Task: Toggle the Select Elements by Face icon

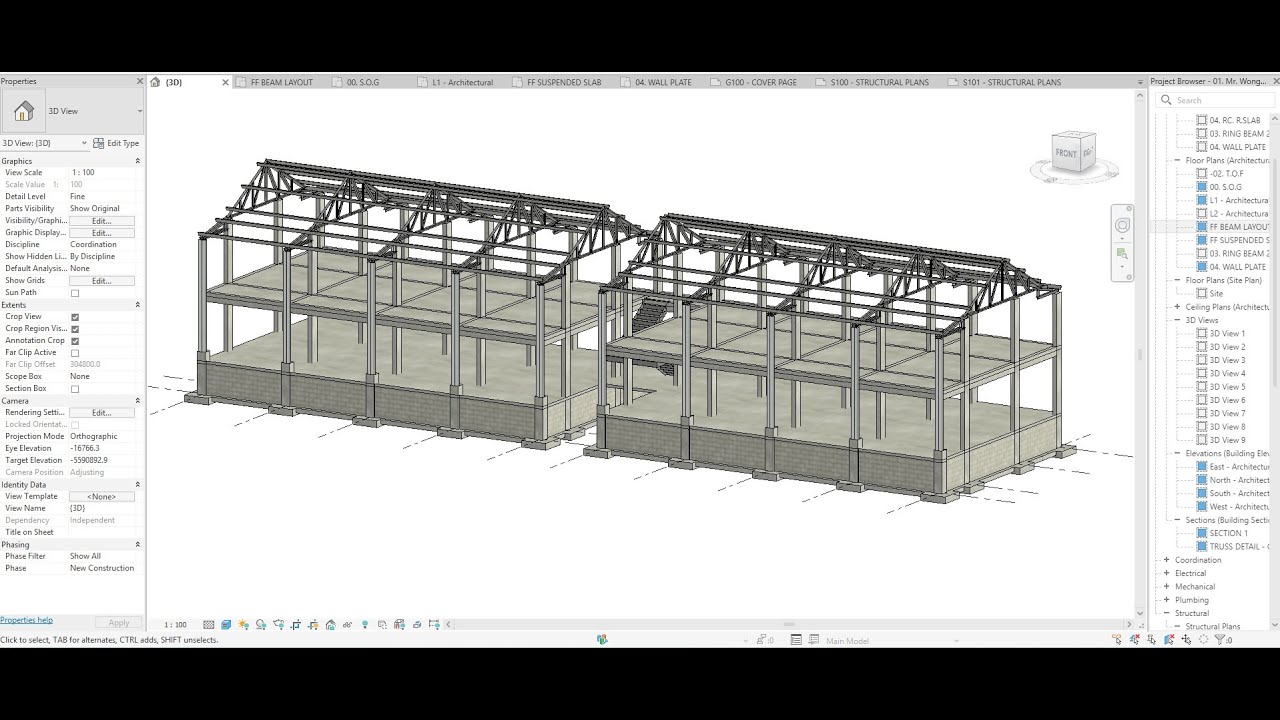Action: coord(1169,640)
